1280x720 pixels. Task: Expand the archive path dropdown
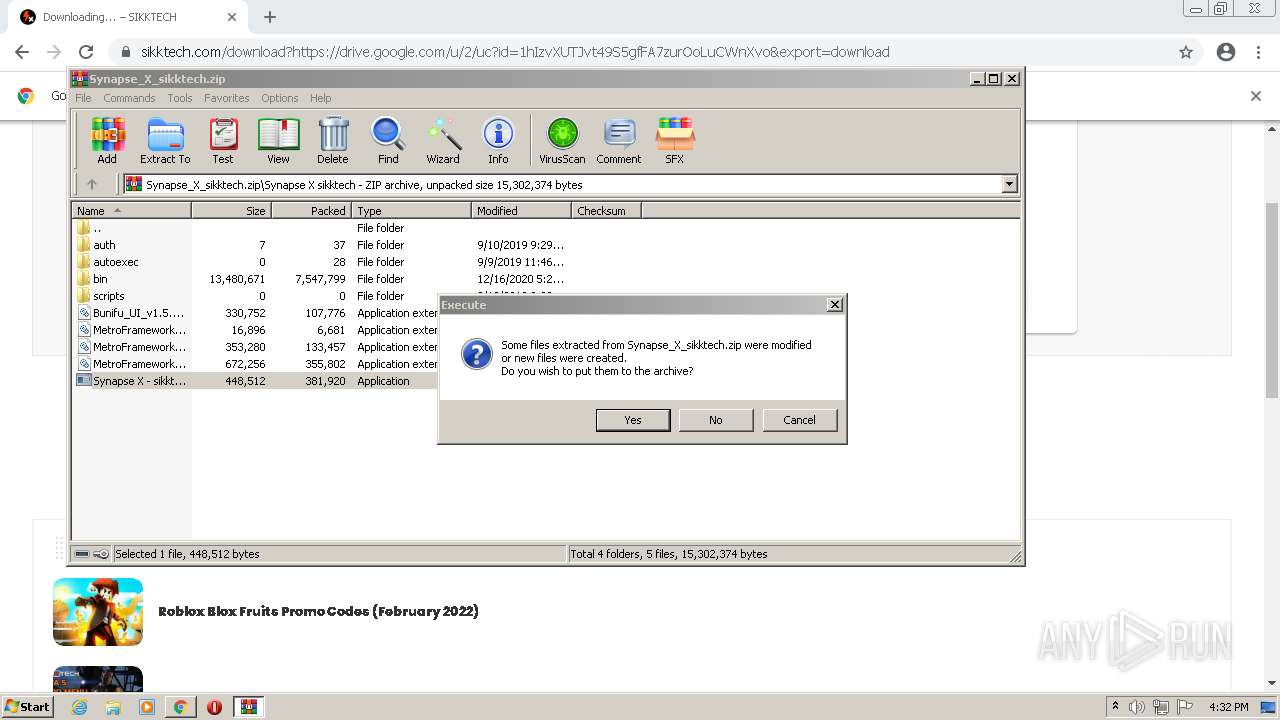coord(1009,184)
